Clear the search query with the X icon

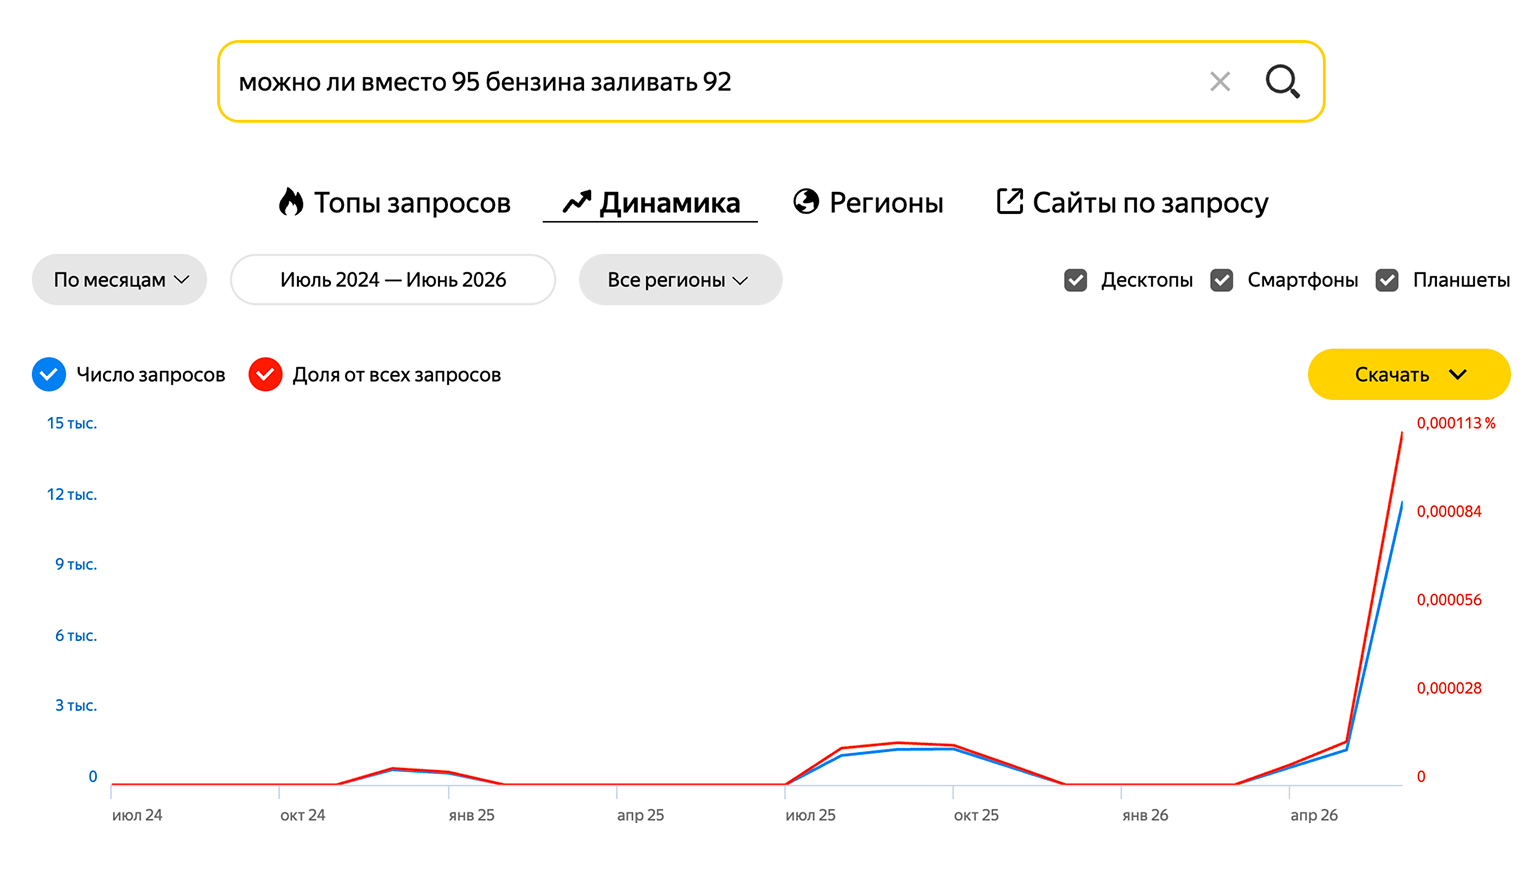(x=1220, y=82)
